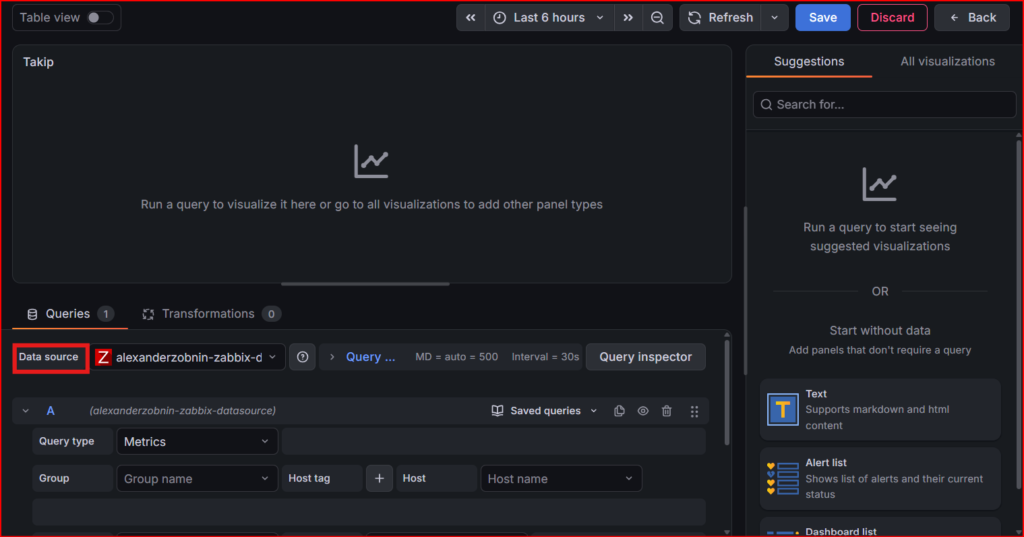This screenshot has height=537, width=1024.
Task: Select the Dashboard list visualization card
Action: point(880,527)
